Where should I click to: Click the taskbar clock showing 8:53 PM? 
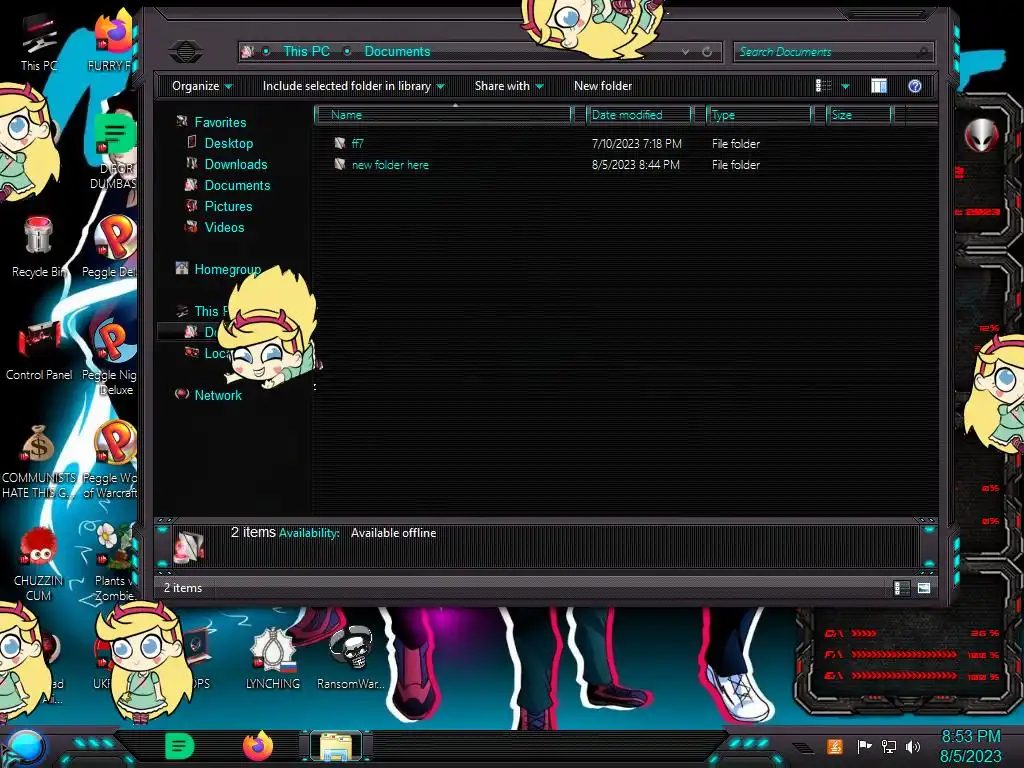click(x=970, y=746)
